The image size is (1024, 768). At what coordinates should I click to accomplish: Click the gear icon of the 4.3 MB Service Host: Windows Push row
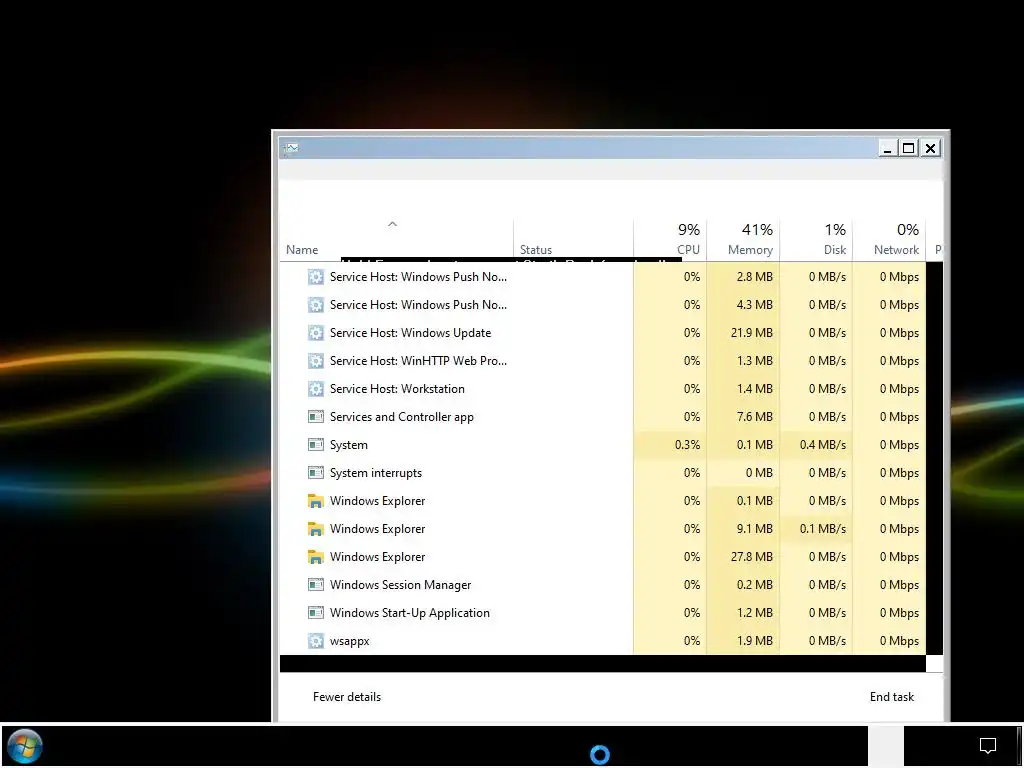pyautogui.click(x=316, y=305)
